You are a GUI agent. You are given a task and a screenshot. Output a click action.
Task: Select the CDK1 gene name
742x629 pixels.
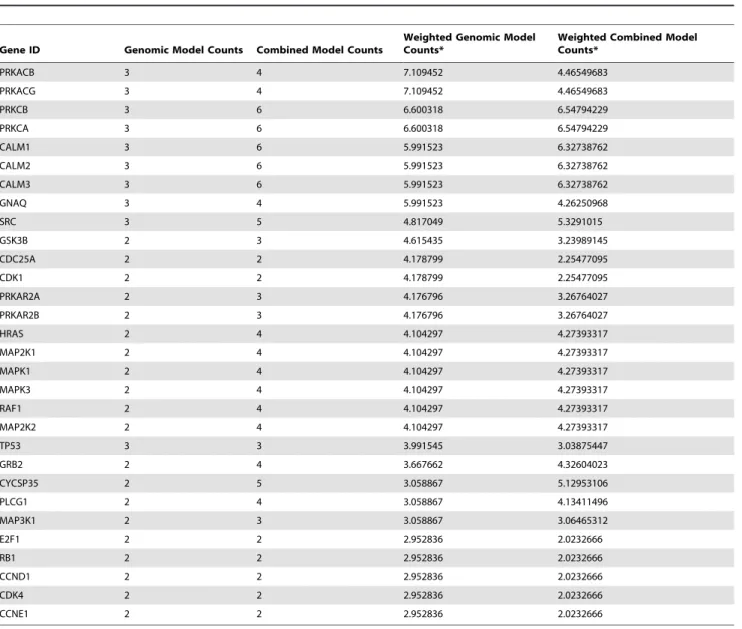coord(11,278)
